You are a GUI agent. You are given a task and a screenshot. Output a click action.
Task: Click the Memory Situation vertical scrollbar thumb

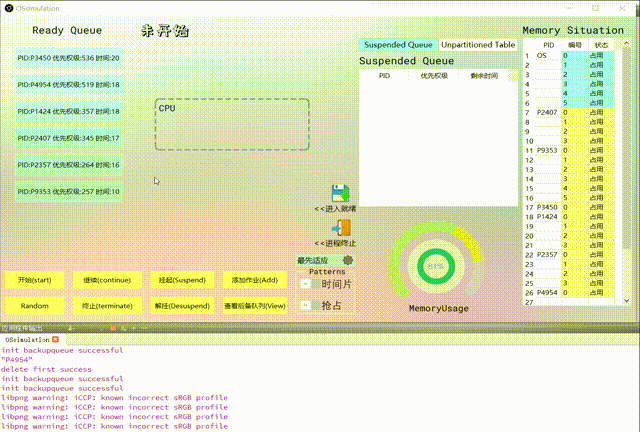click(x=627, y=149)
